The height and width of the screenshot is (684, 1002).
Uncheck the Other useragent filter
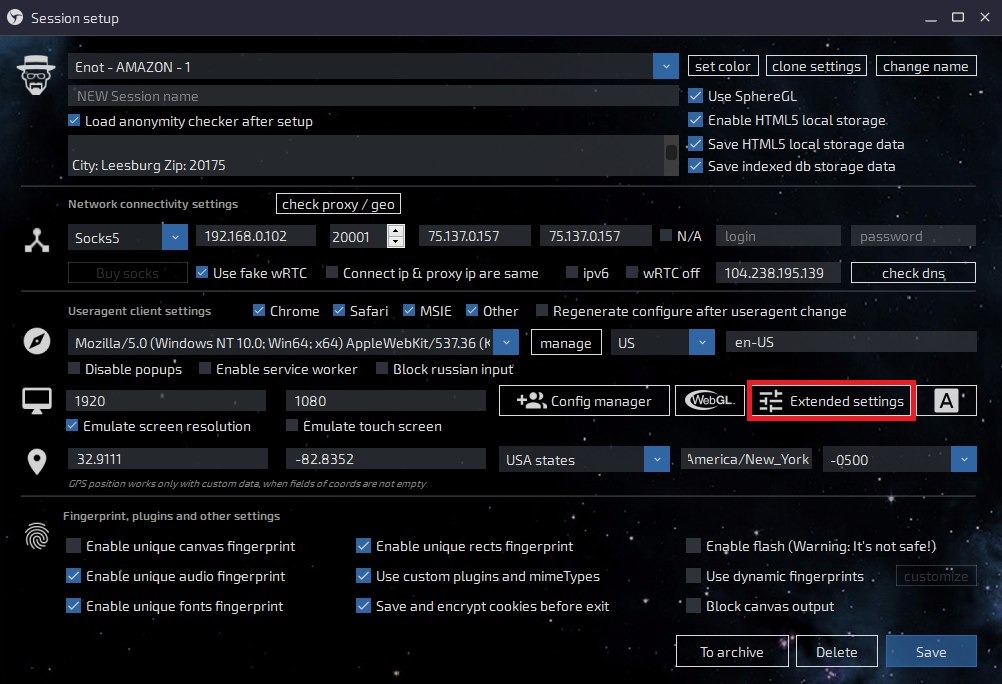point(472,310)
